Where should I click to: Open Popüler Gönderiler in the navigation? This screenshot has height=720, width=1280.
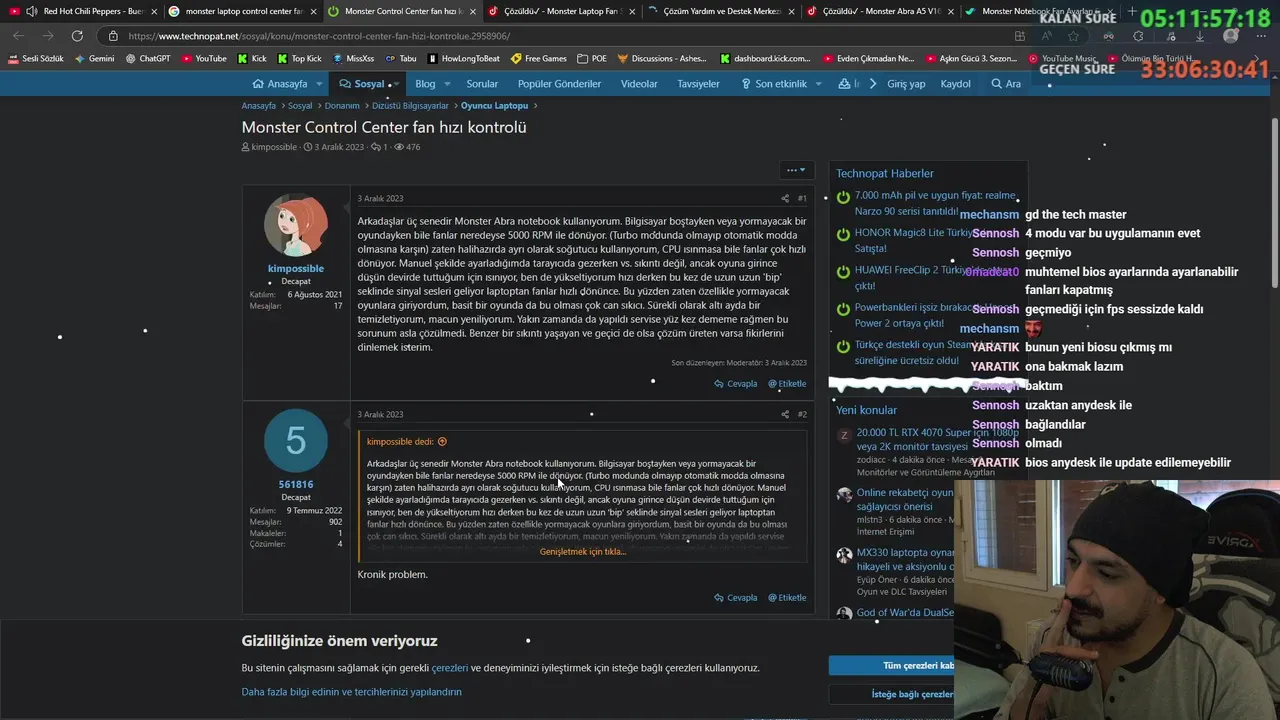[x=559, y=84]
